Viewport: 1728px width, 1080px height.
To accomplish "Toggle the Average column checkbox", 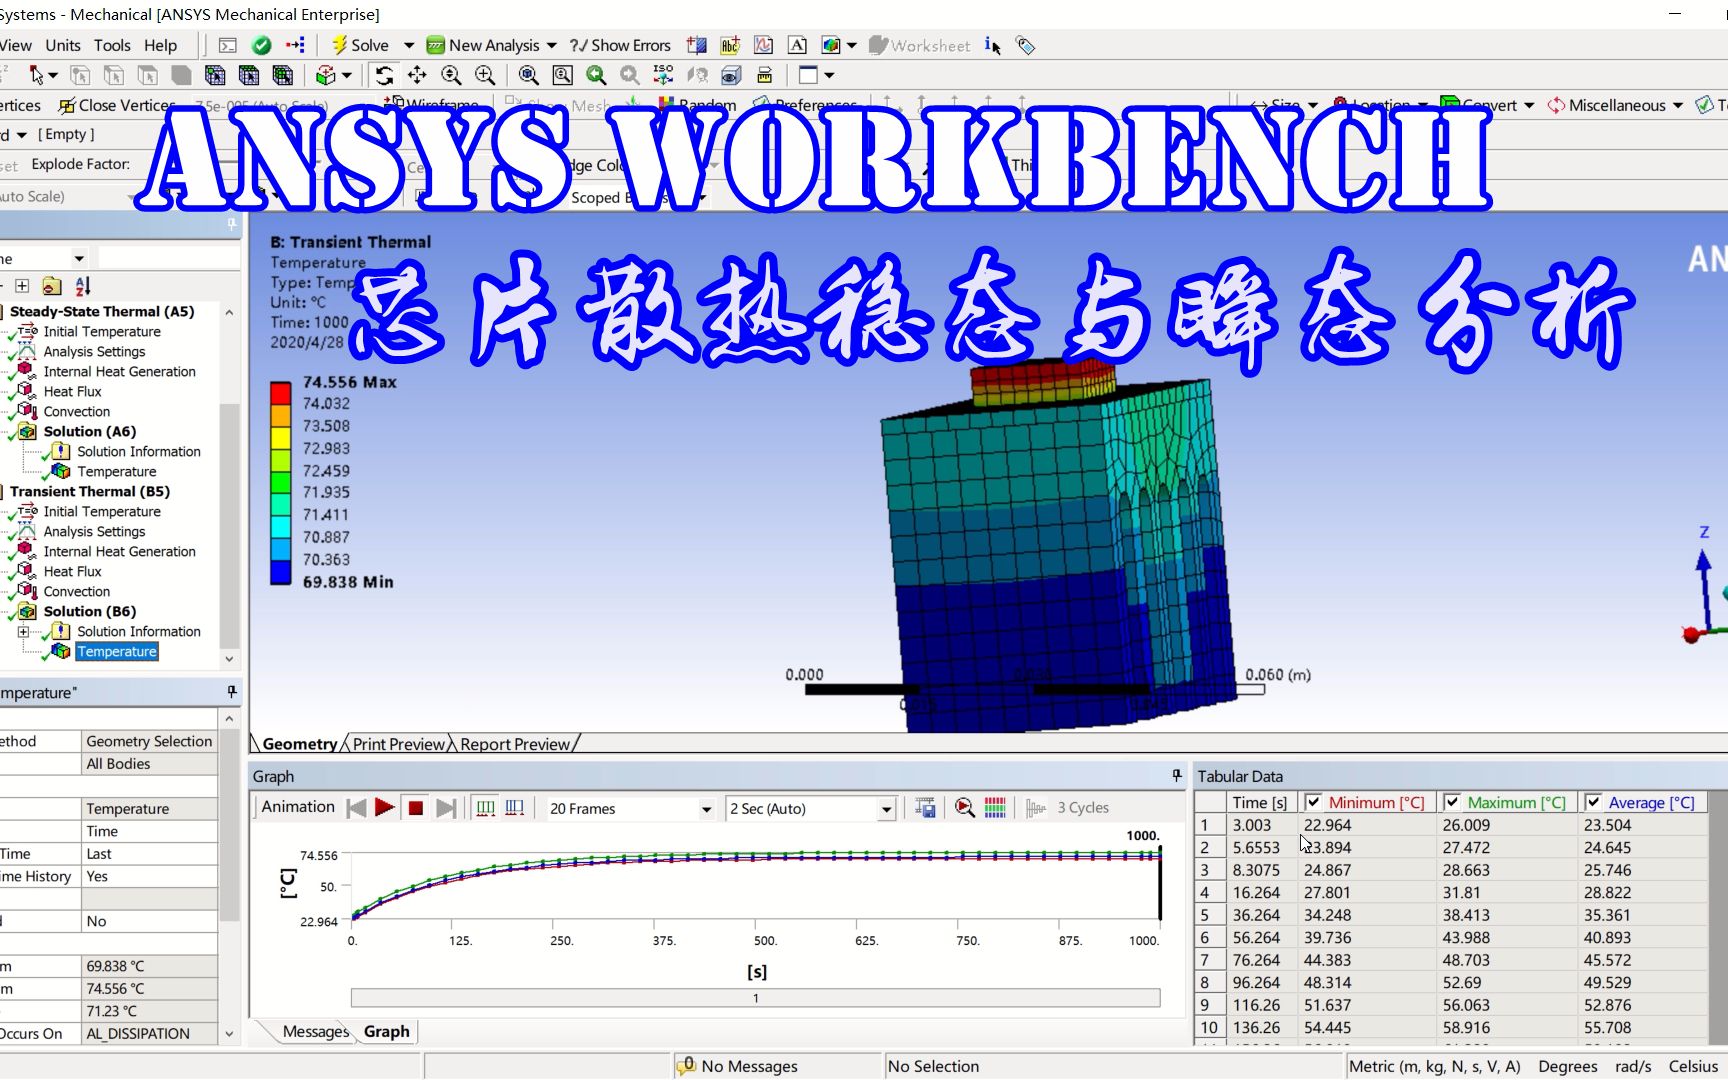I will (x=1593, y=802).
